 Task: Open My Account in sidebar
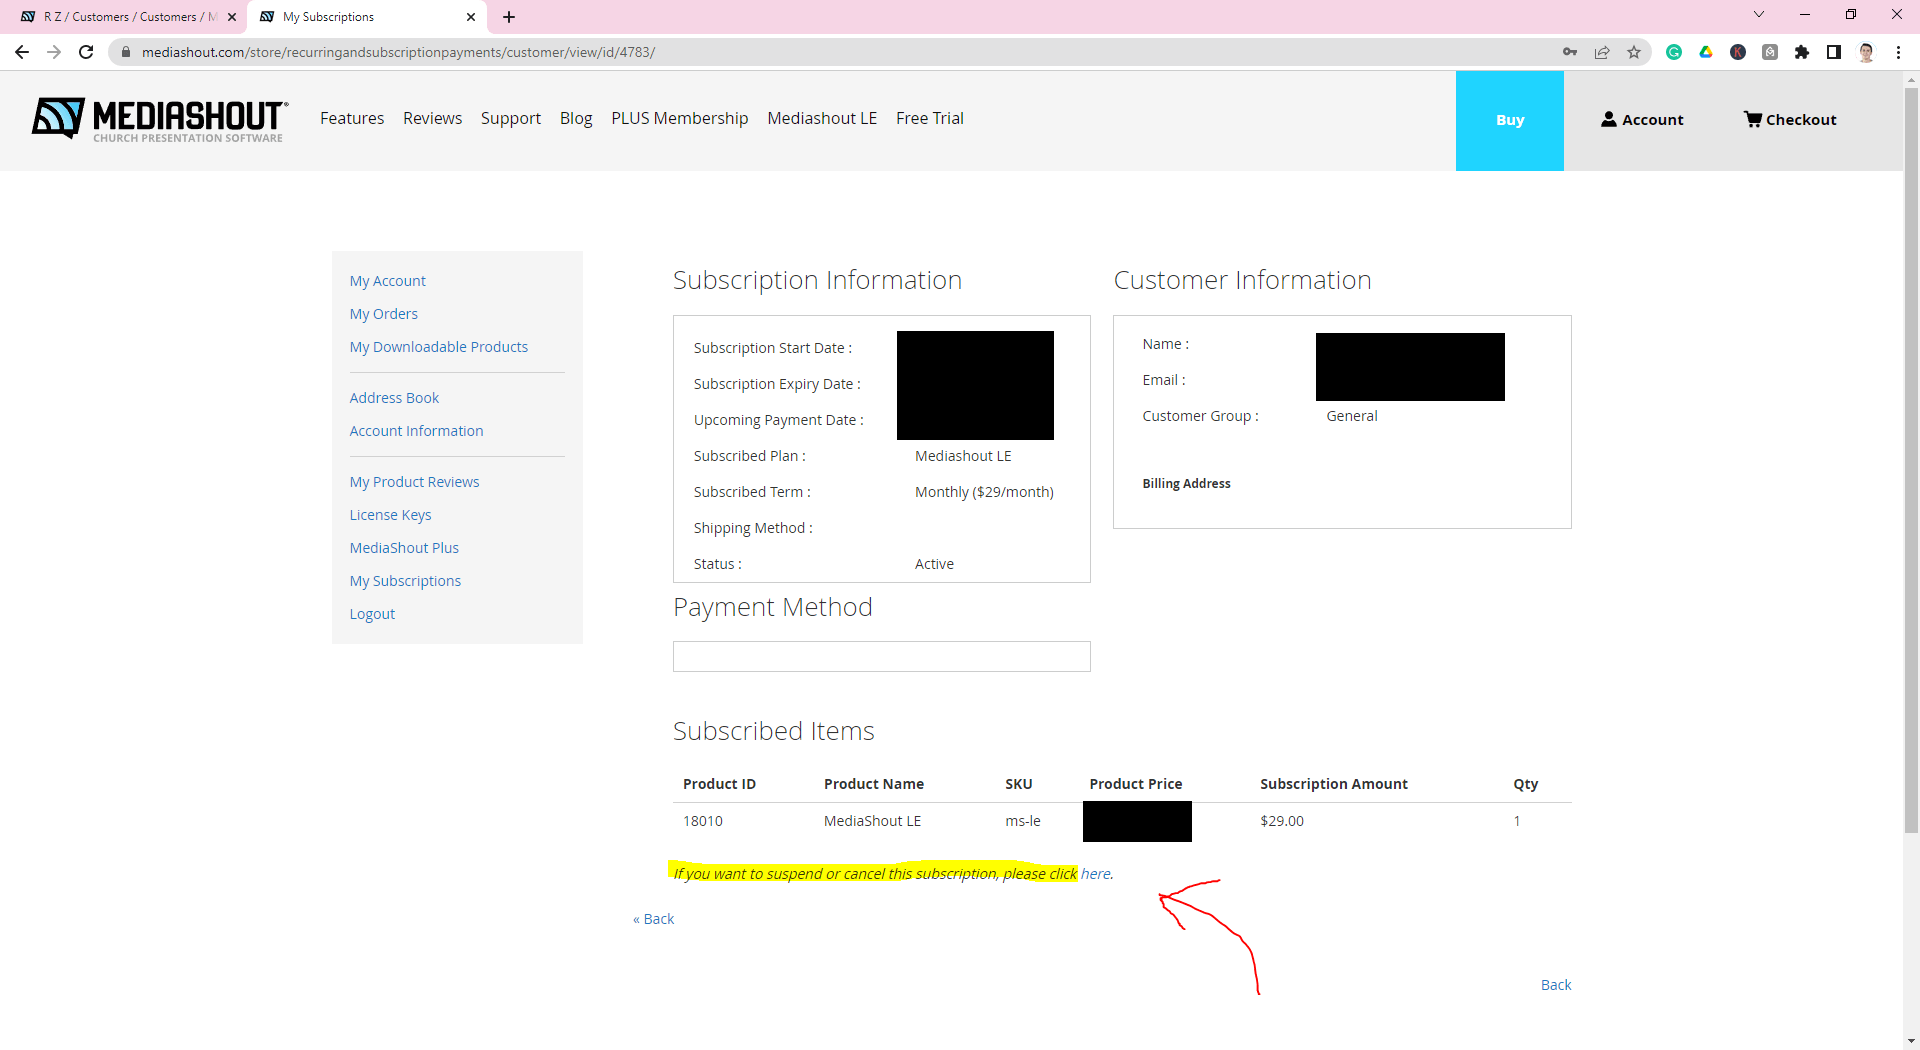coord(387,281)
